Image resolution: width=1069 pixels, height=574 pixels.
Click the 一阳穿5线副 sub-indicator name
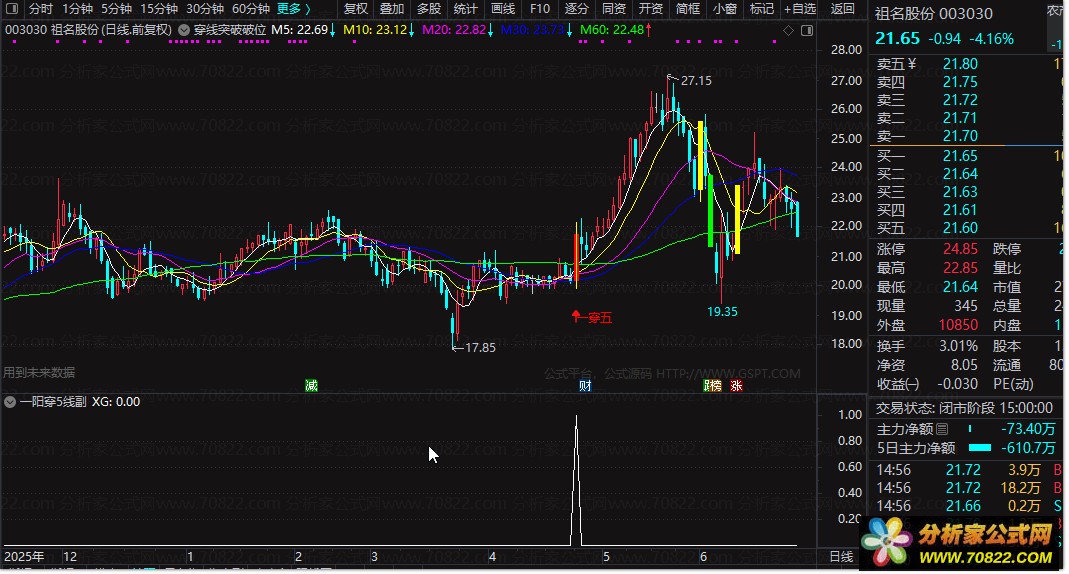[x=53, y=402]
